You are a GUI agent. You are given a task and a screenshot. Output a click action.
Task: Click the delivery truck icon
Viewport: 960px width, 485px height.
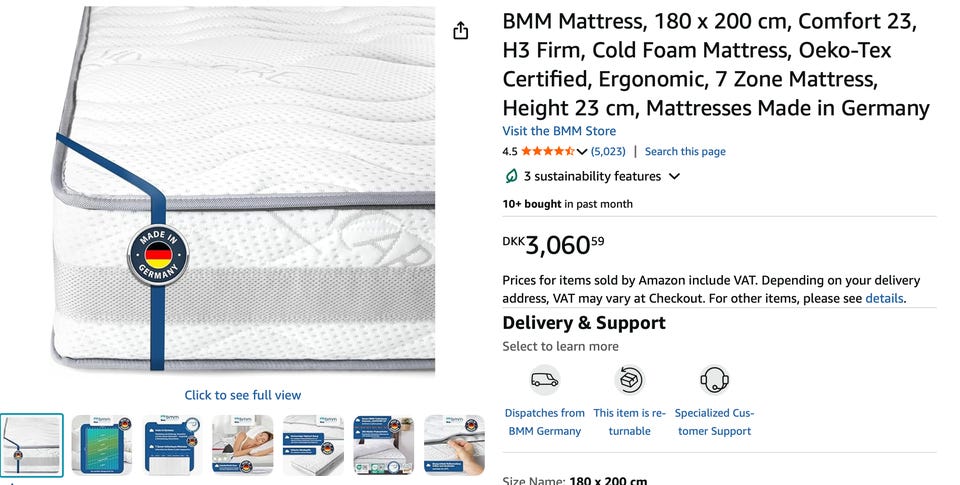(x=544, y=380)
